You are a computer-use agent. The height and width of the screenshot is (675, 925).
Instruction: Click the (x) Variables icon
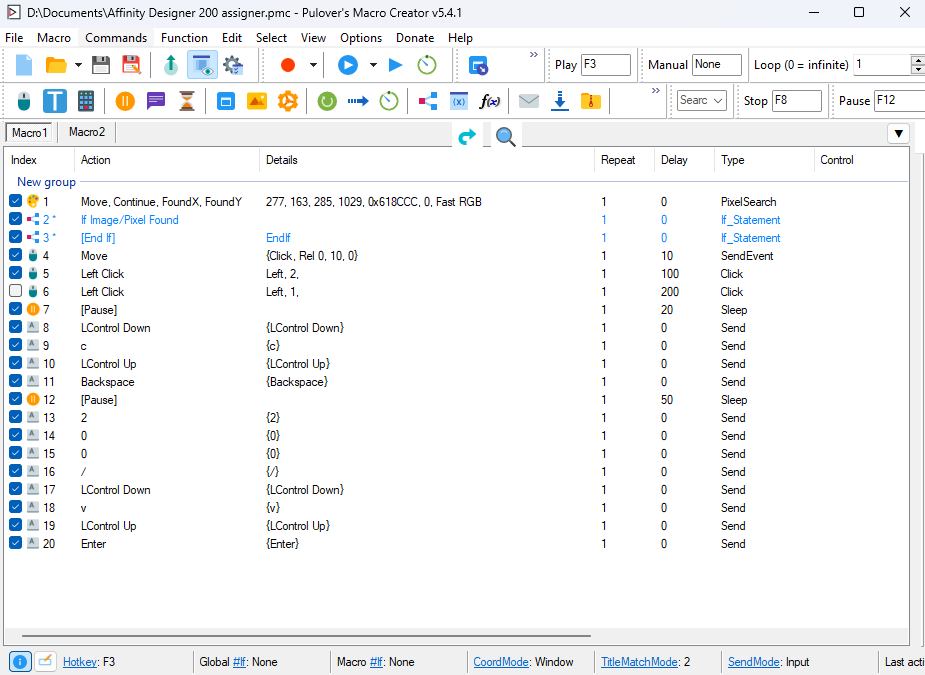click(458, 101)
